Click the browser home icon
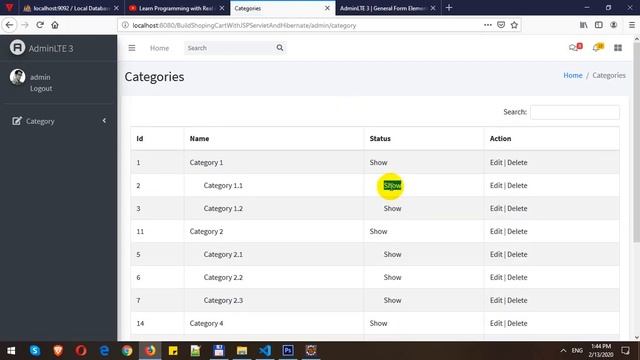Image resolution: width=640 pixels, height=360 pixels. tap(55, 25)
